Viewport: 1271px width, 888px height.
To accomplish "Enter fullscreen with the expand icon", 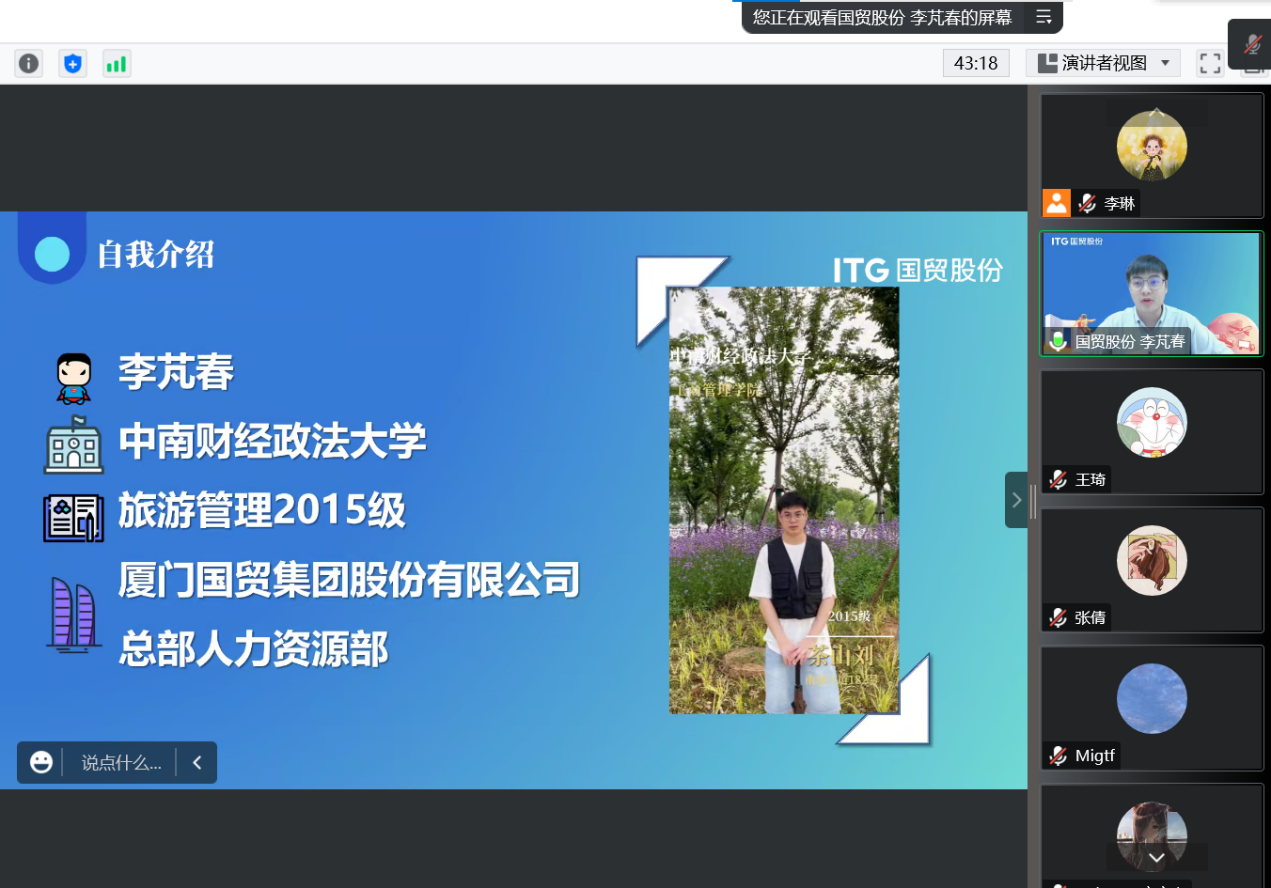I will click(x=1210, y=63).
